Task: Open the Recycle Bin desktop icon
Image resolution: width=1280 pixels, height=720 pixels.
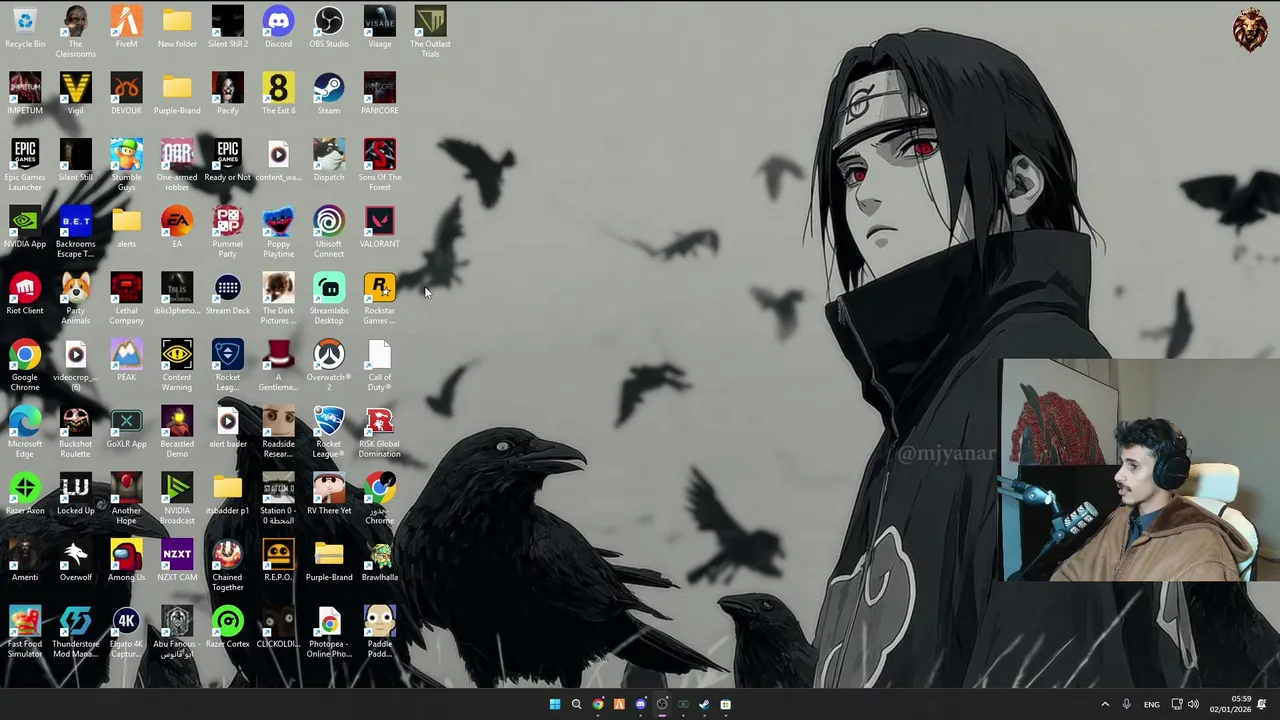Action: click(25, 29)
